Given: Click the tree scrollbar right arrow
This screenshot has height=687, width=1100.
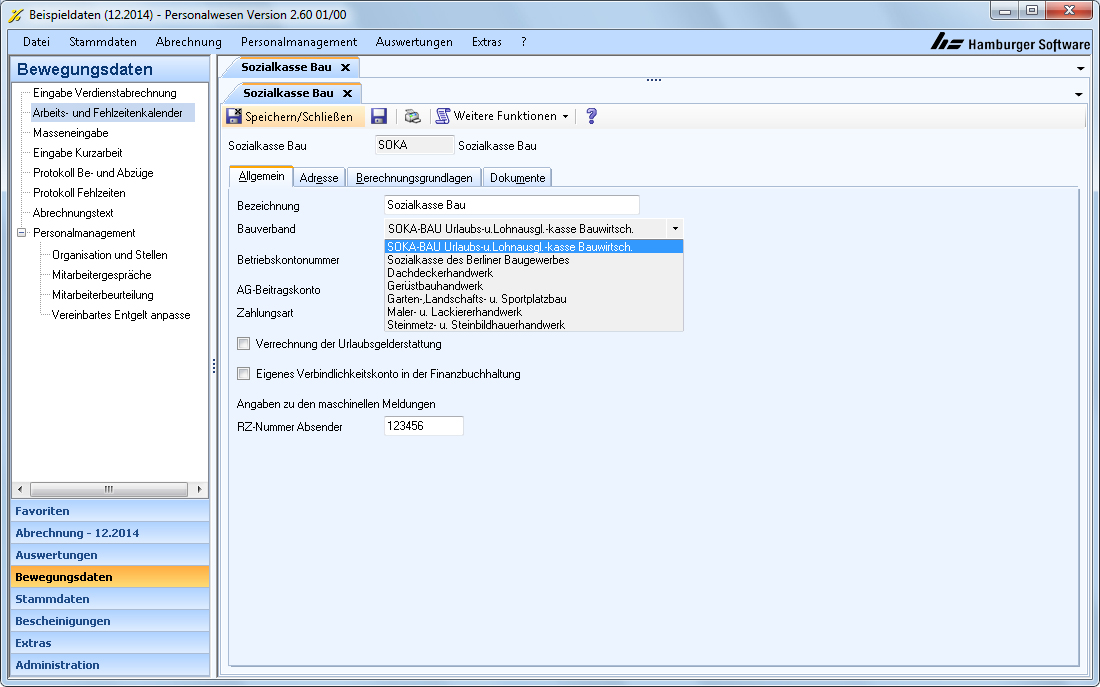Looking at the screenshot, I should (x=199, y=489).
